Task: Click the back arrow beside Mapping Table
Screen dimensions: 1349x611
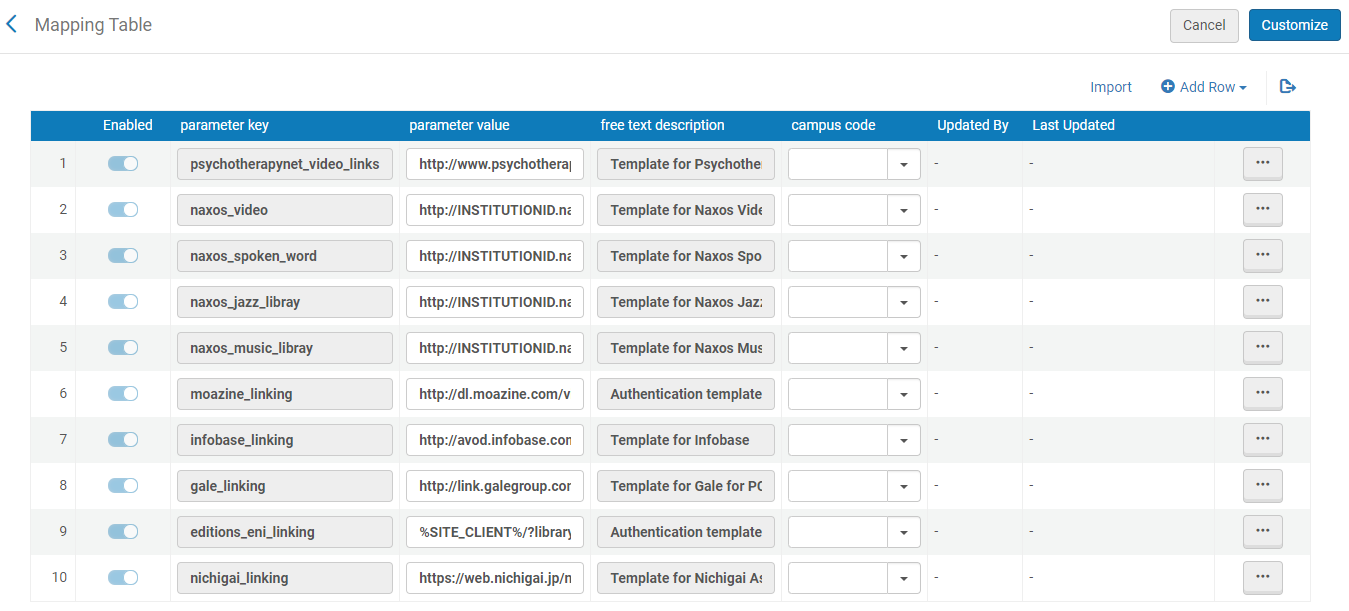Action: point(12,25)
